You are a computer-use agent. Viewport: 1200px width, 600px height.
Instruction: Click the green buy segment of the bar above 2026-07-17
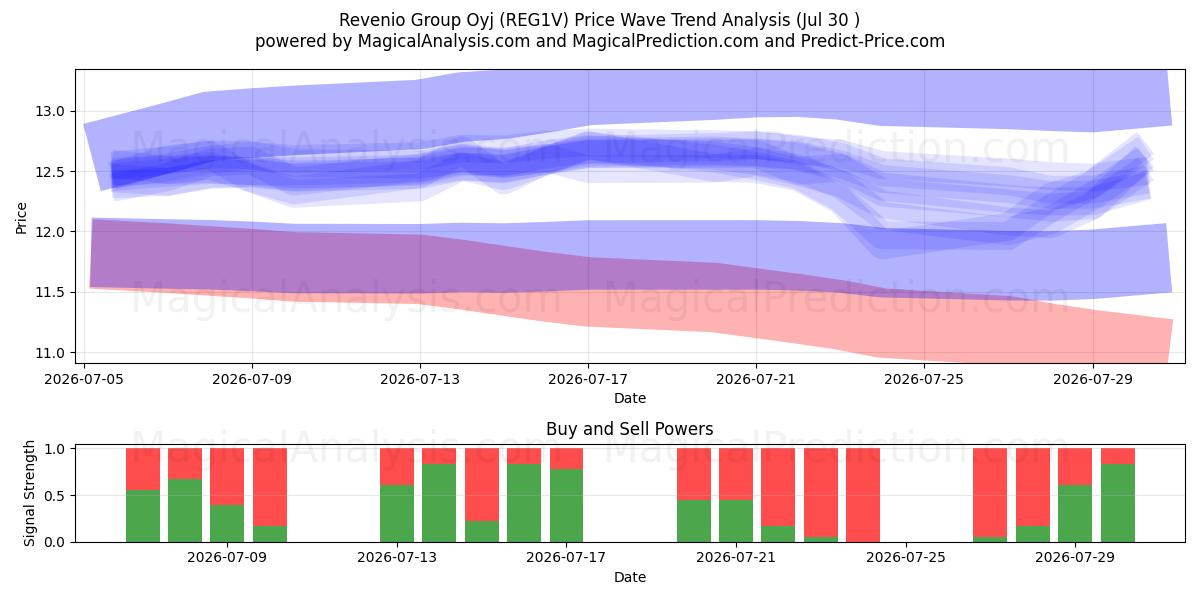coord(567,505)
